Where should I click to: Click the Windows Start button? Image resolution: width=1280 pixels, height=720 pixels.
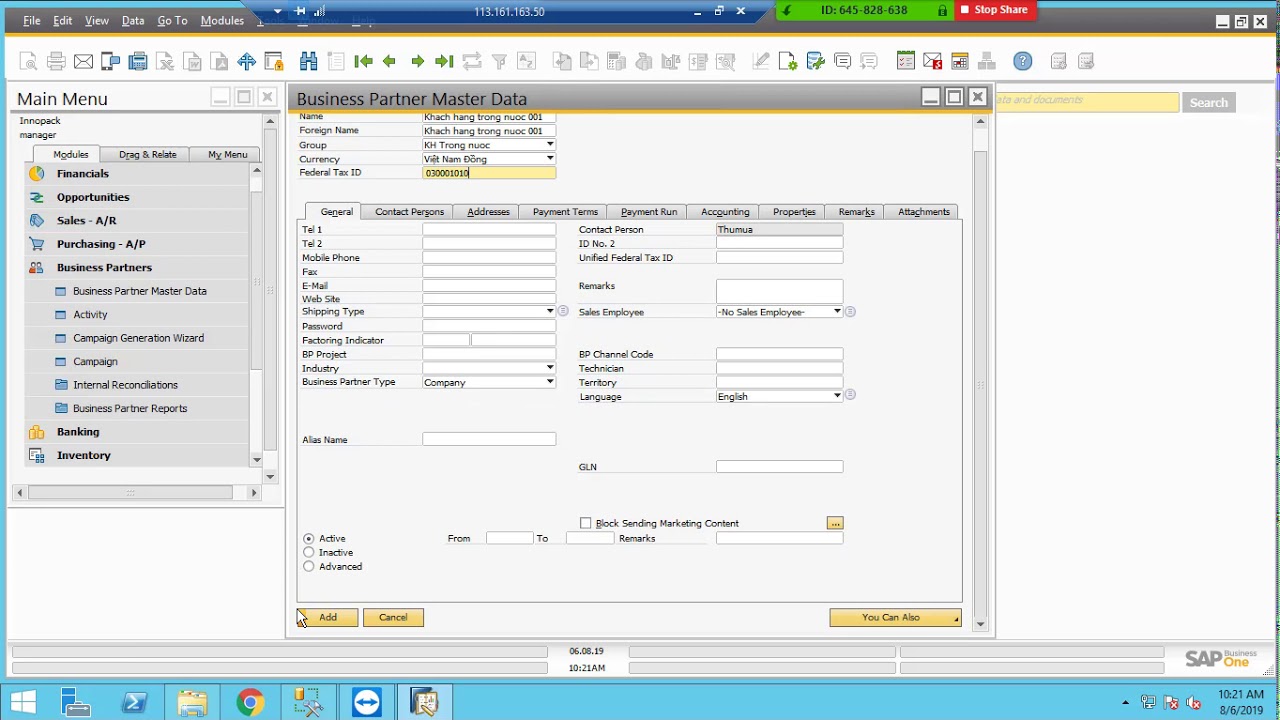(x=22, y=703)
